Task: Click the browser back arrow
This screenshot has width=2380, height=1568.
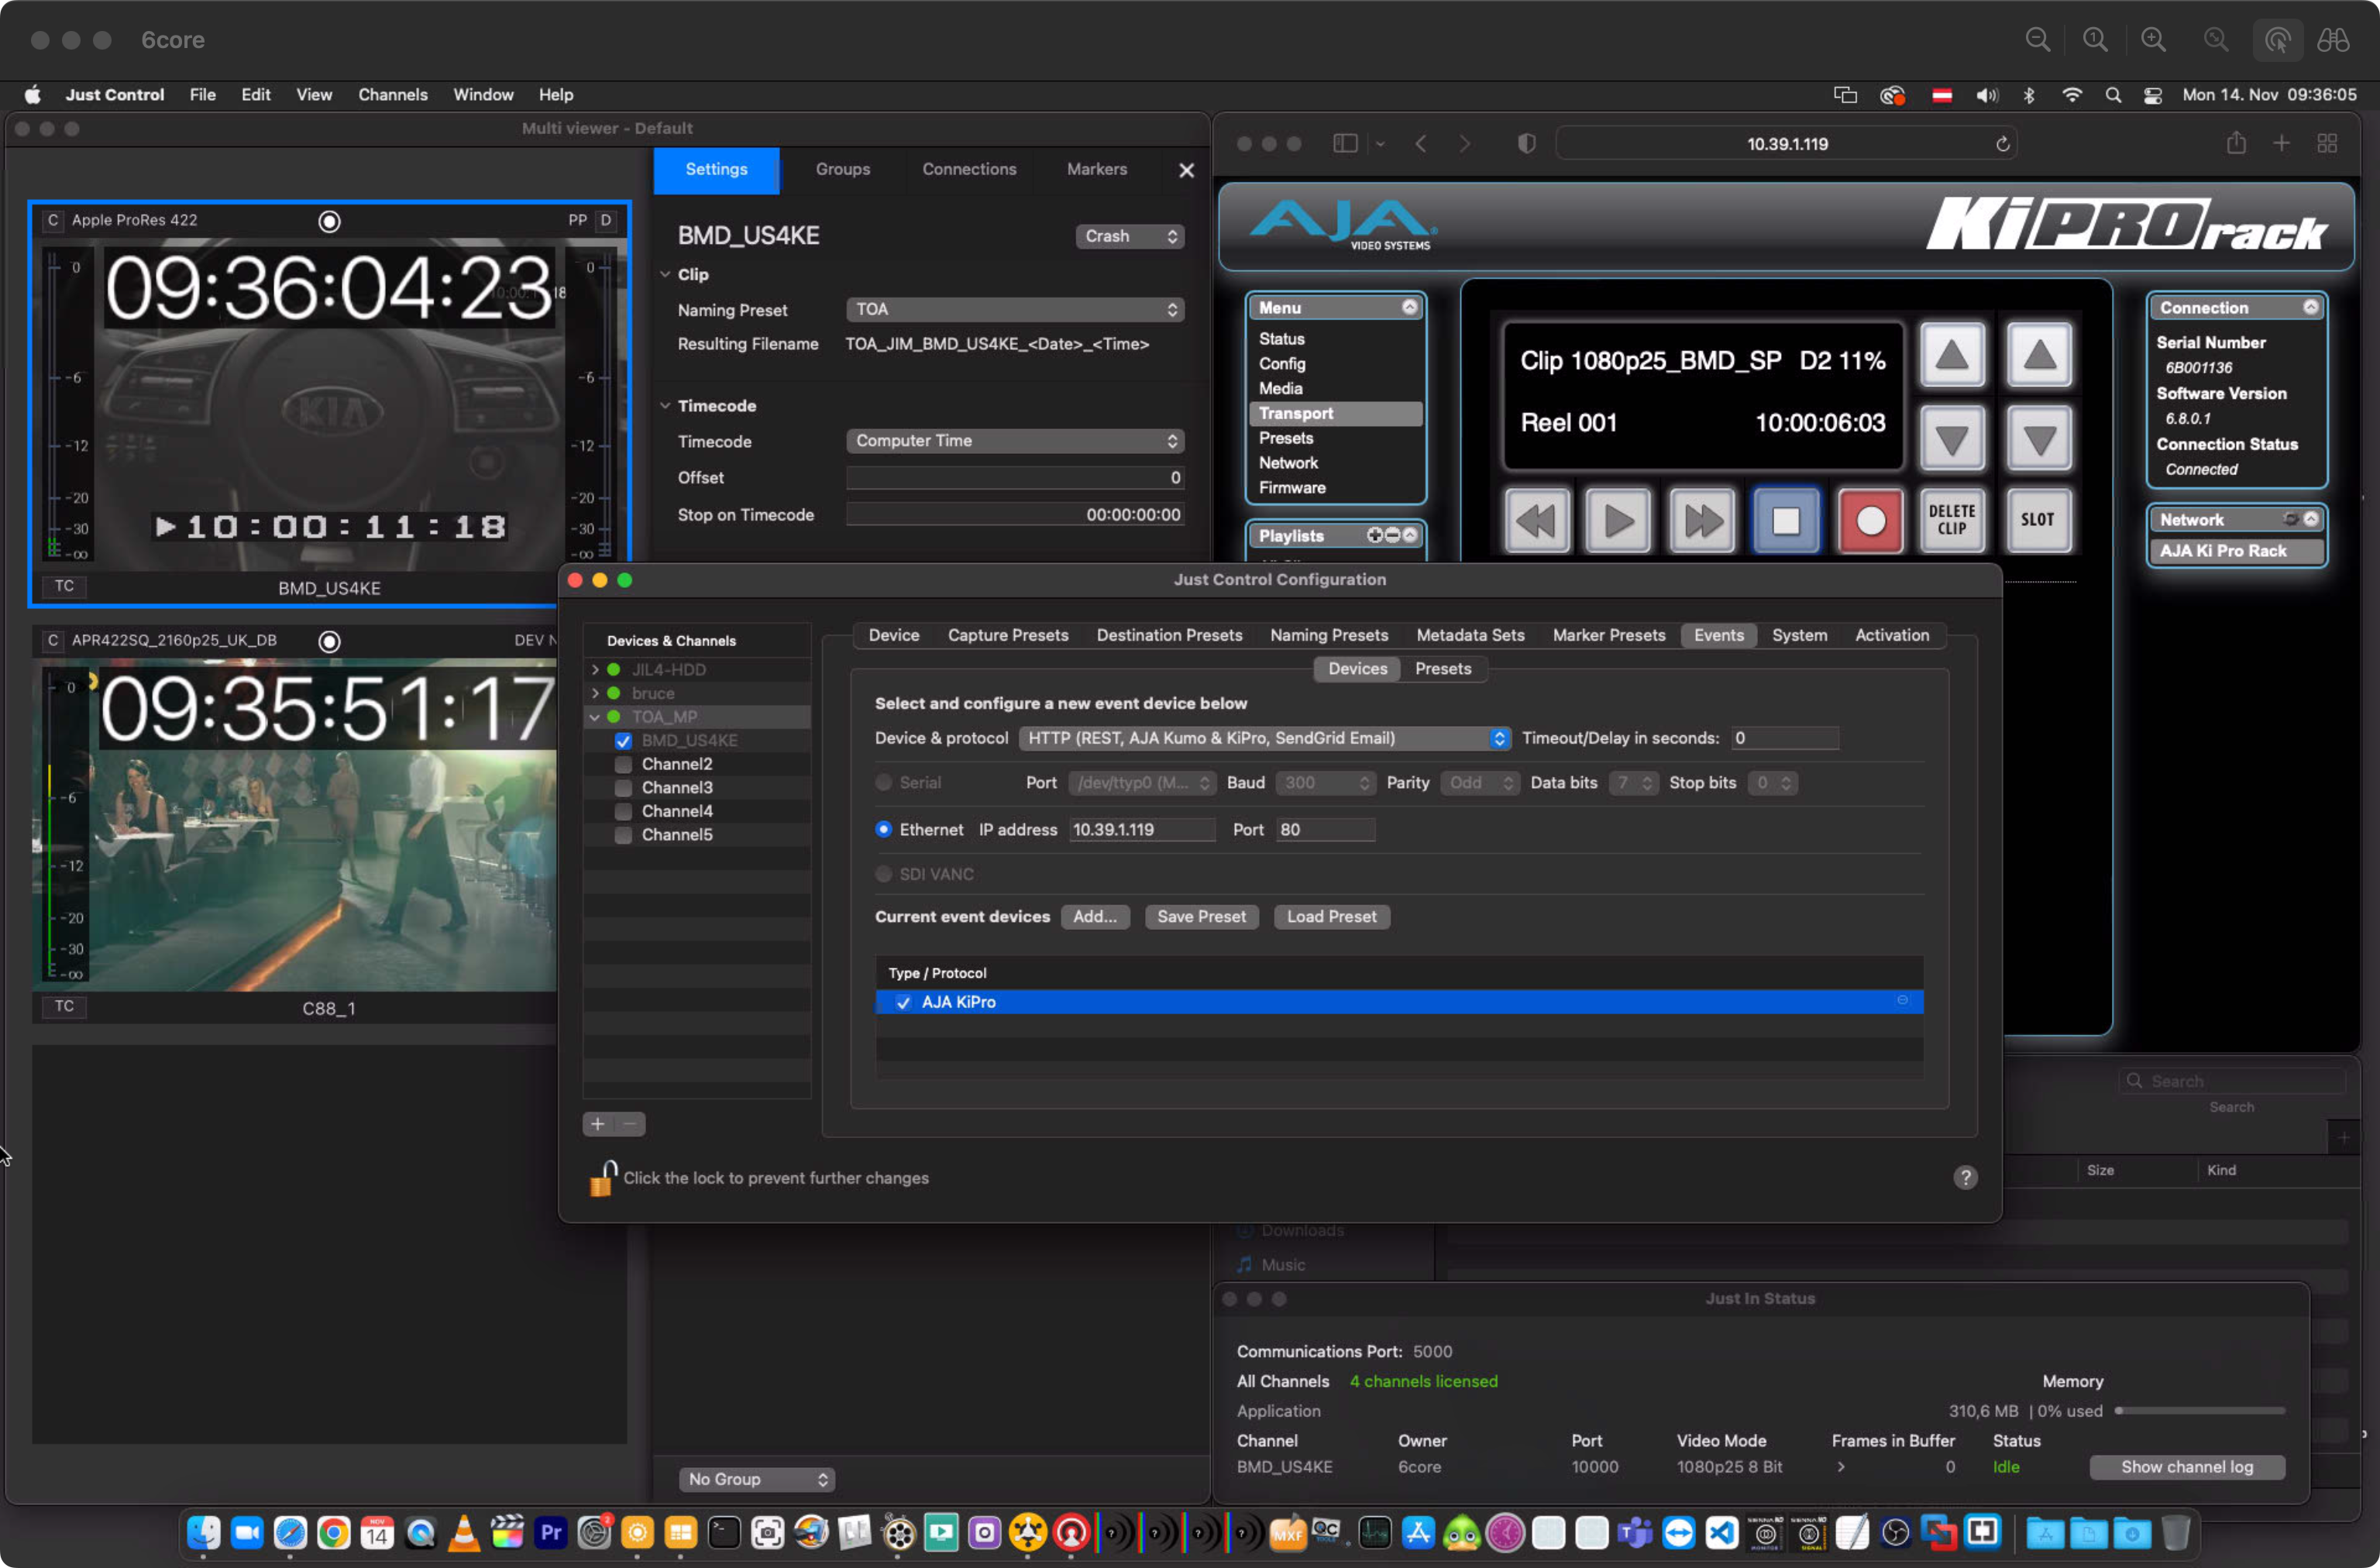Action: pyautogui.click(x=1420, y=144)
